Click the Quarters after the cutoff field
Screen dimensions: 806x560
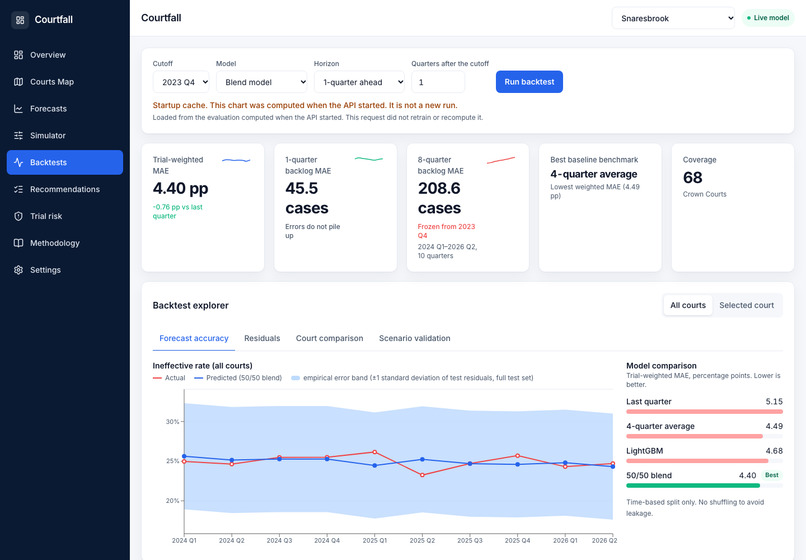pos(438,82)
